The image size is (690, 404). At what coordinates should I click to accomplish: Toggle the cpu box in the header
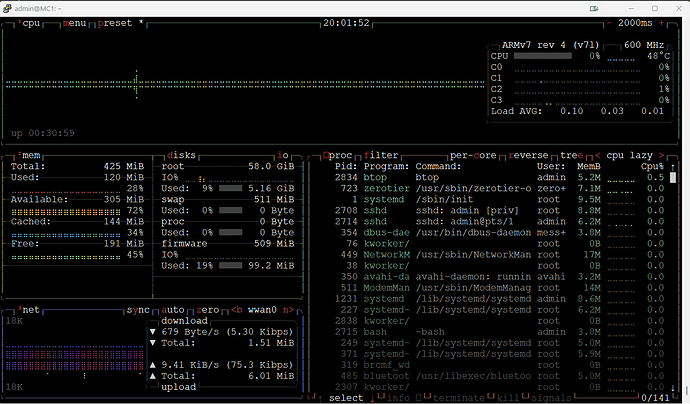pyautogui.click(x=31, y=23)
